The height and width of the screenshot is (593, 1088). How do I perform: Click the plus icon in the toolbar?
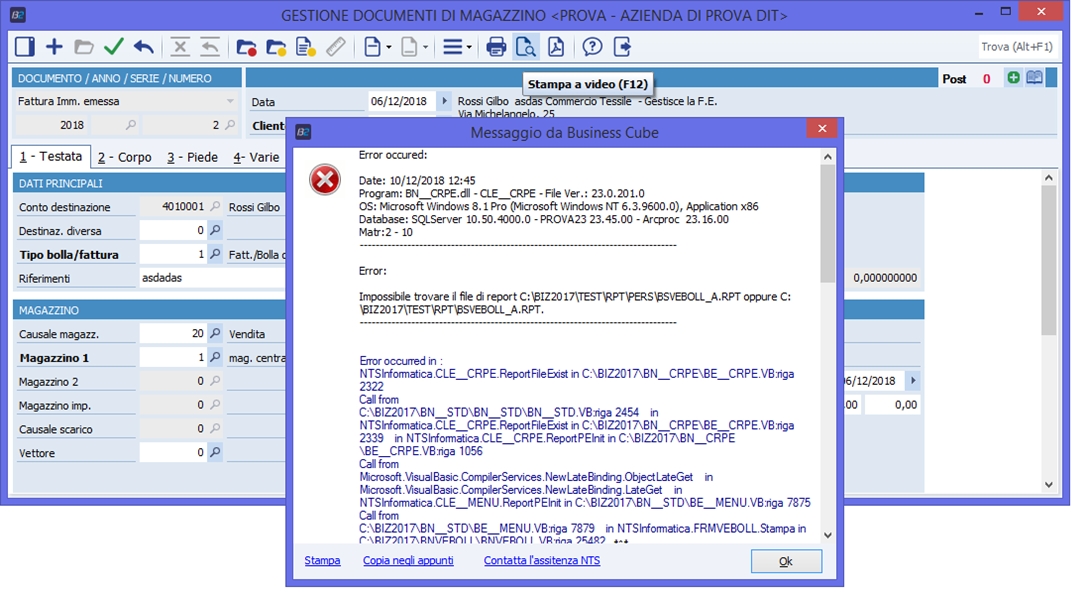tap(54, 47)
